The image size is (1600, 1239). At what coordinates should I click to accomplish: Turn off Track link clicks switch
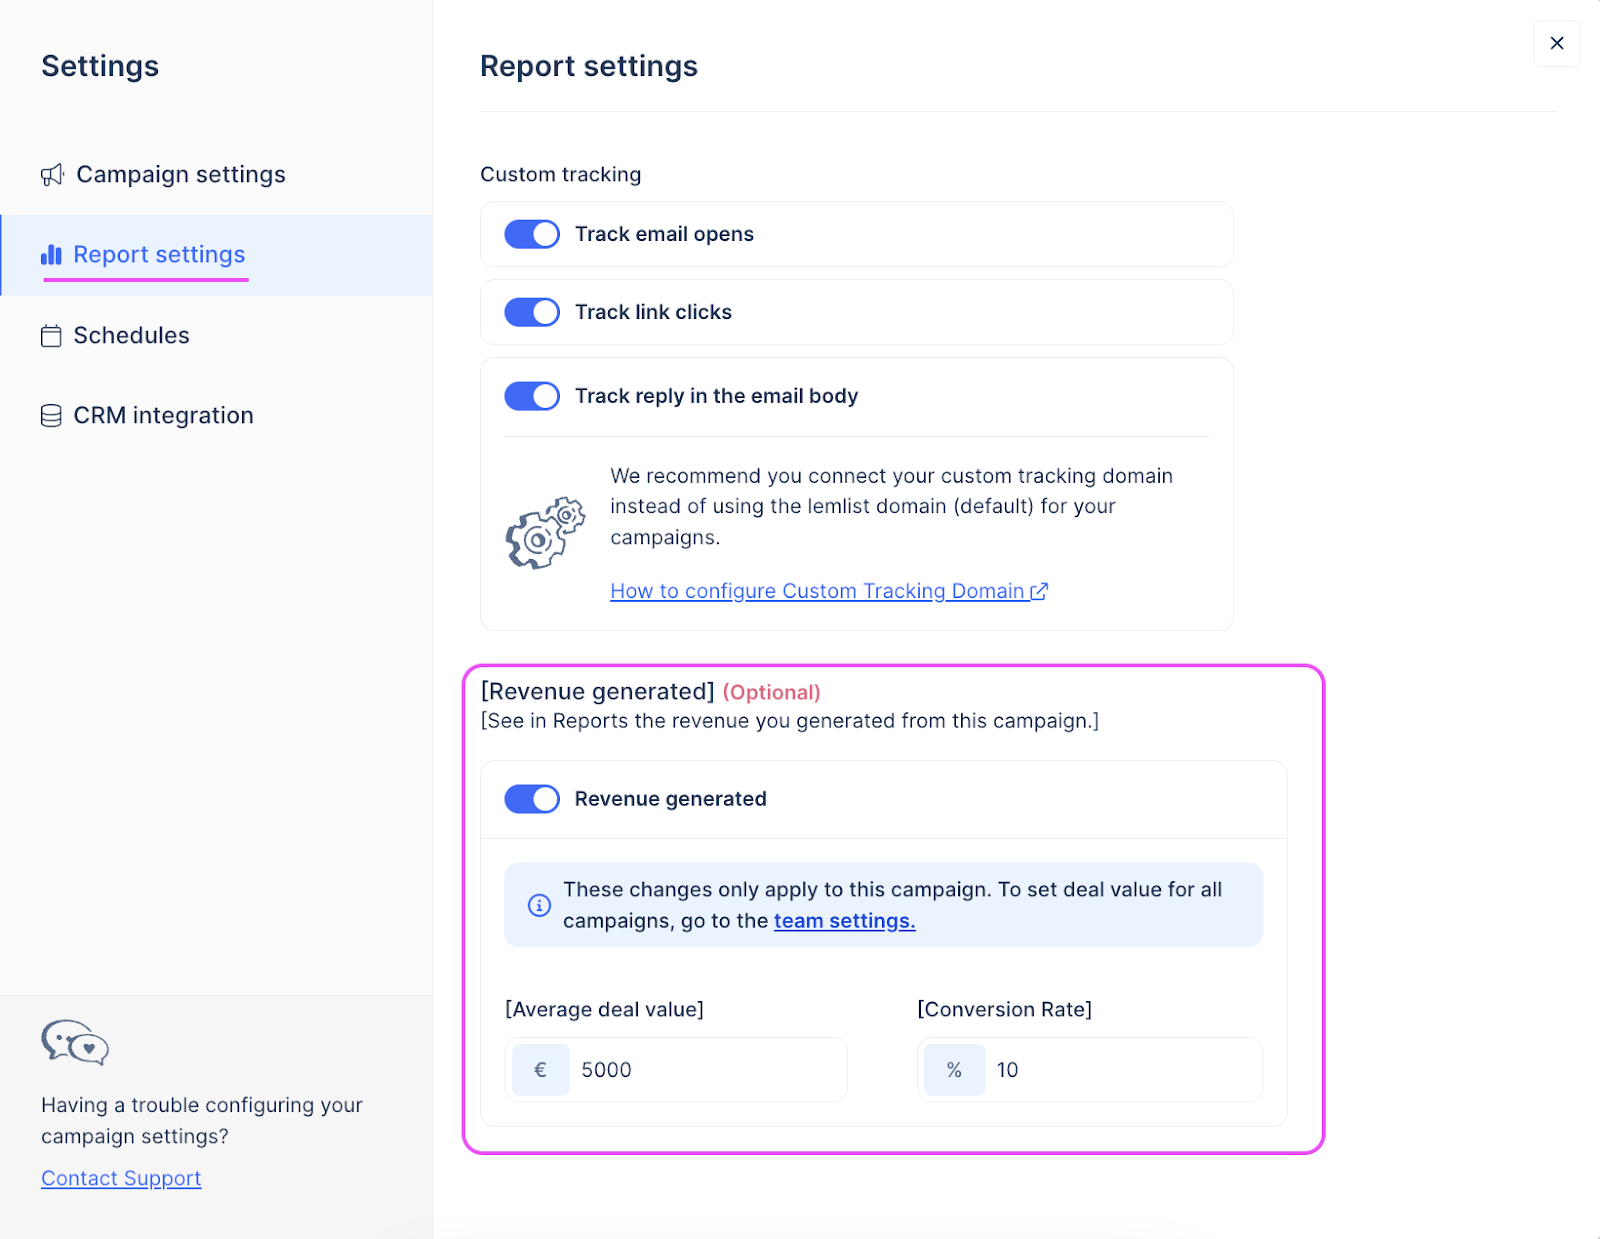coord(532,312)
